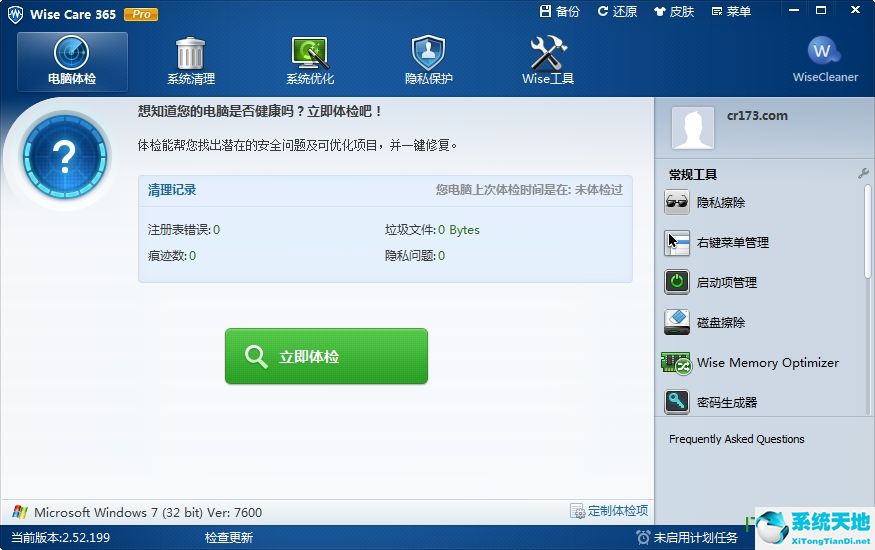Open the 电脑体检 PC checkup tab

pos(72,61)
